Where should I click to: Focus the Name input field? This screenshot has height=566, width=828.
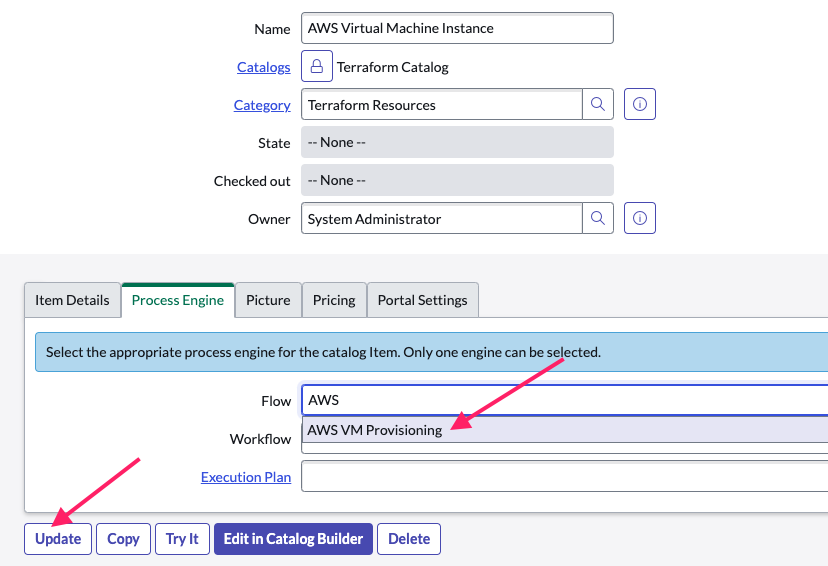point(457,28)
